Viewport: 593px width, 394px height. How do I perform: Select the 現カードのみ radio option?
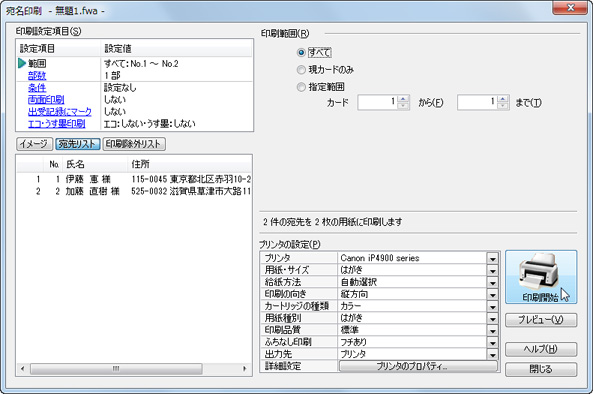tap(301, 70)
